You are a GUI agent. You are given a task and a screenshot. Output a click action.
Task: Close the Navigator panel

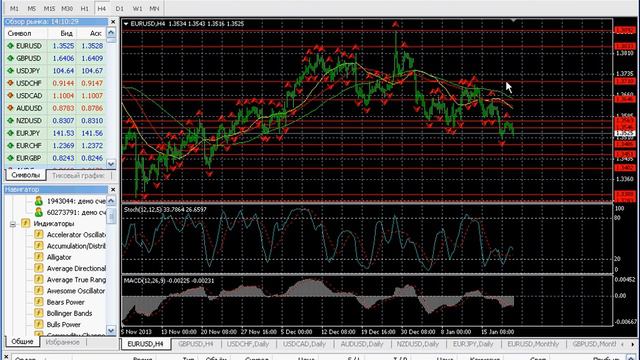pyautogui.click(x=113, y=189)
